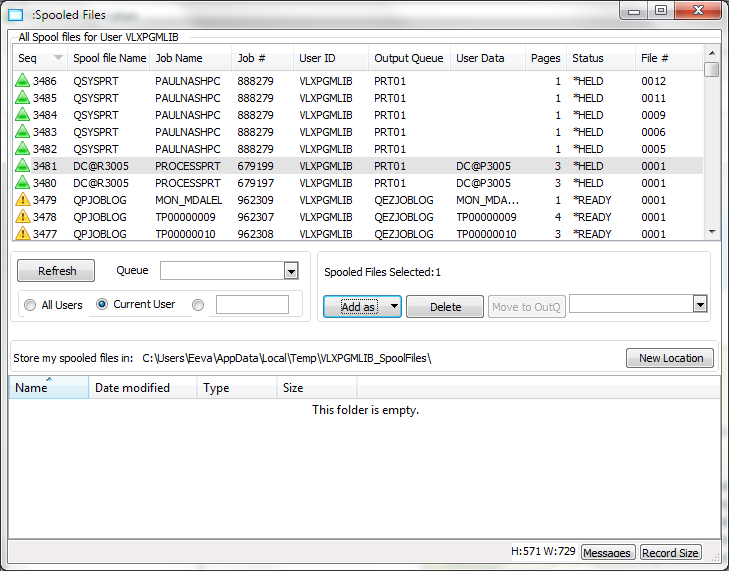This screenshot has height=571, width=729.
Task: Click the green triangle icon for Seq 3484
Action: point(22,115)
